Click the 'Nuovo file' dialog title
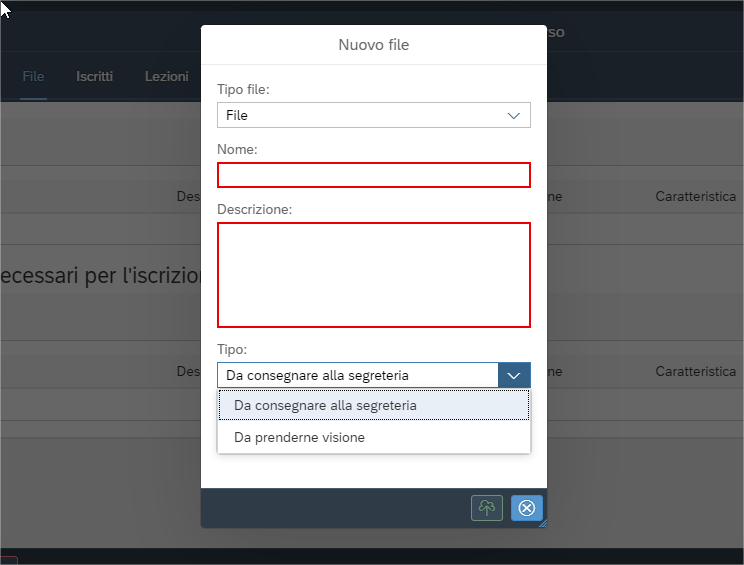 click(x=373, y=45)
